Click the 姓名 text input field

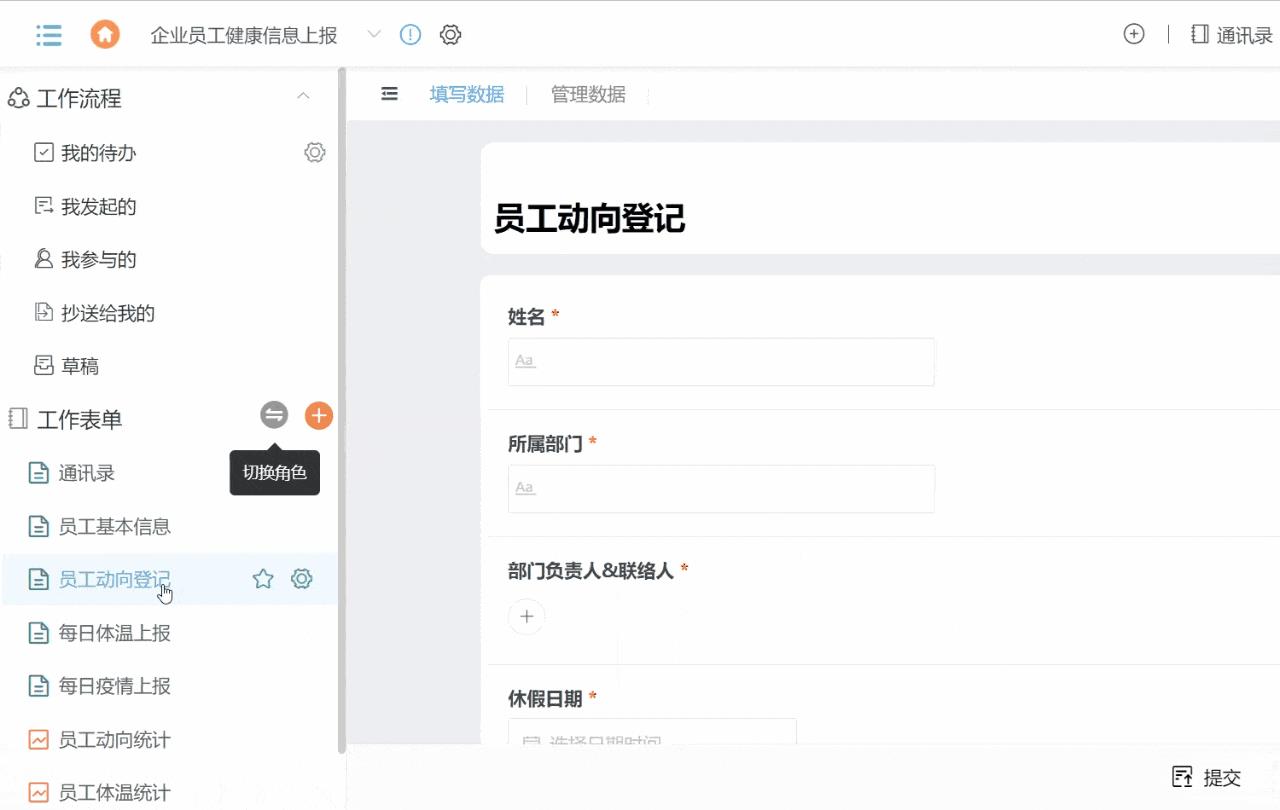721,361
